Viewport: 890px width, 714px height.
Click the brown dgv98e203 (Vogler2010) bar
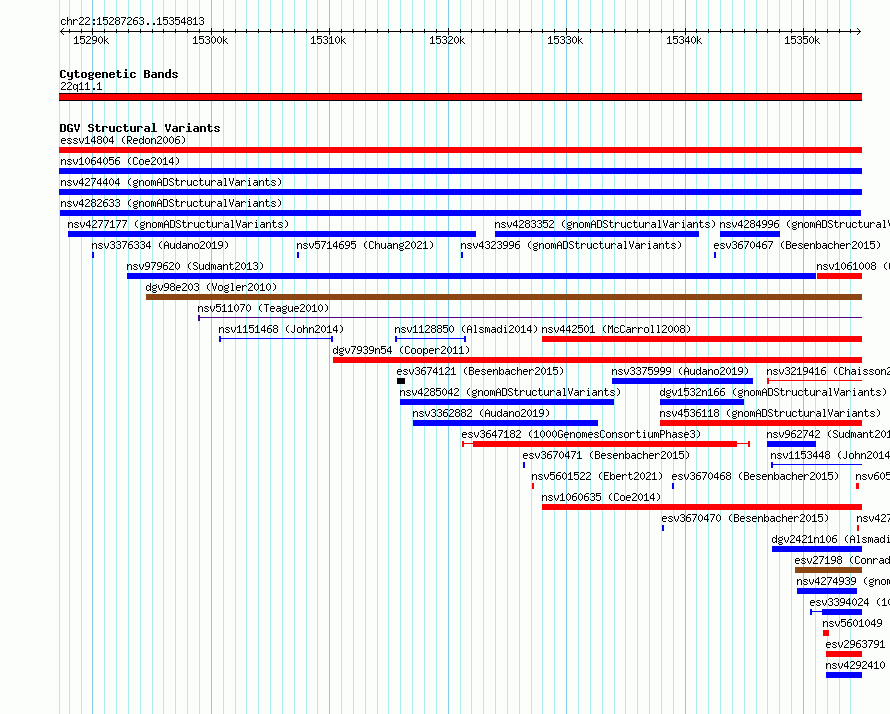click(x=504, y=297)
